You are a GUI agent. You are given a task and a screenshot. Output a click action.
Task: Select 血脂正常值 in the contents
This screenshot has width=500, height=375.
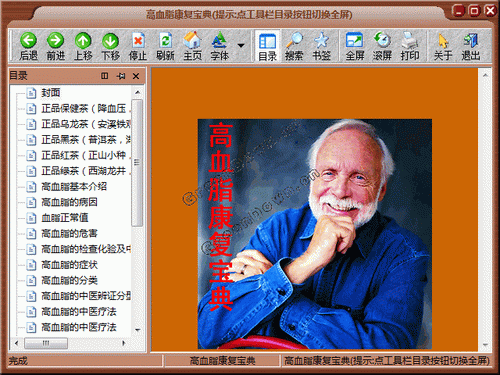65,218
